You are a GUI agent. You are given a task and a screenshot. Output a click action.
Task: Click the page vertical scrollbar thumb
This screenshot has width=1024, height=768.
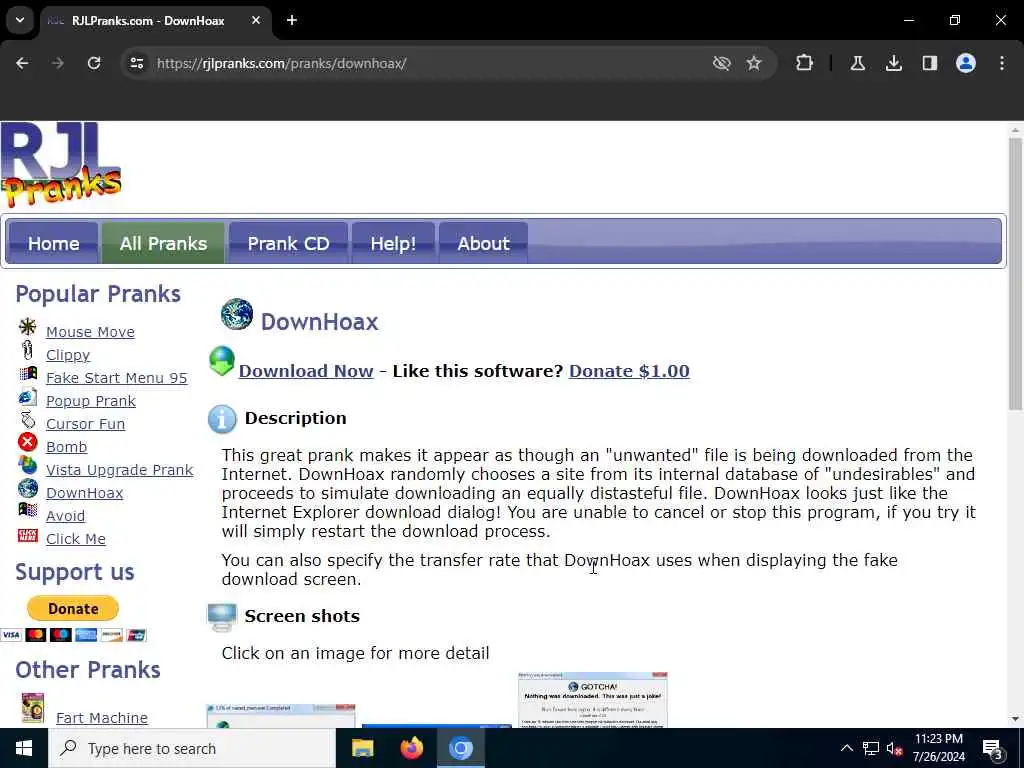click(1015, 274)
